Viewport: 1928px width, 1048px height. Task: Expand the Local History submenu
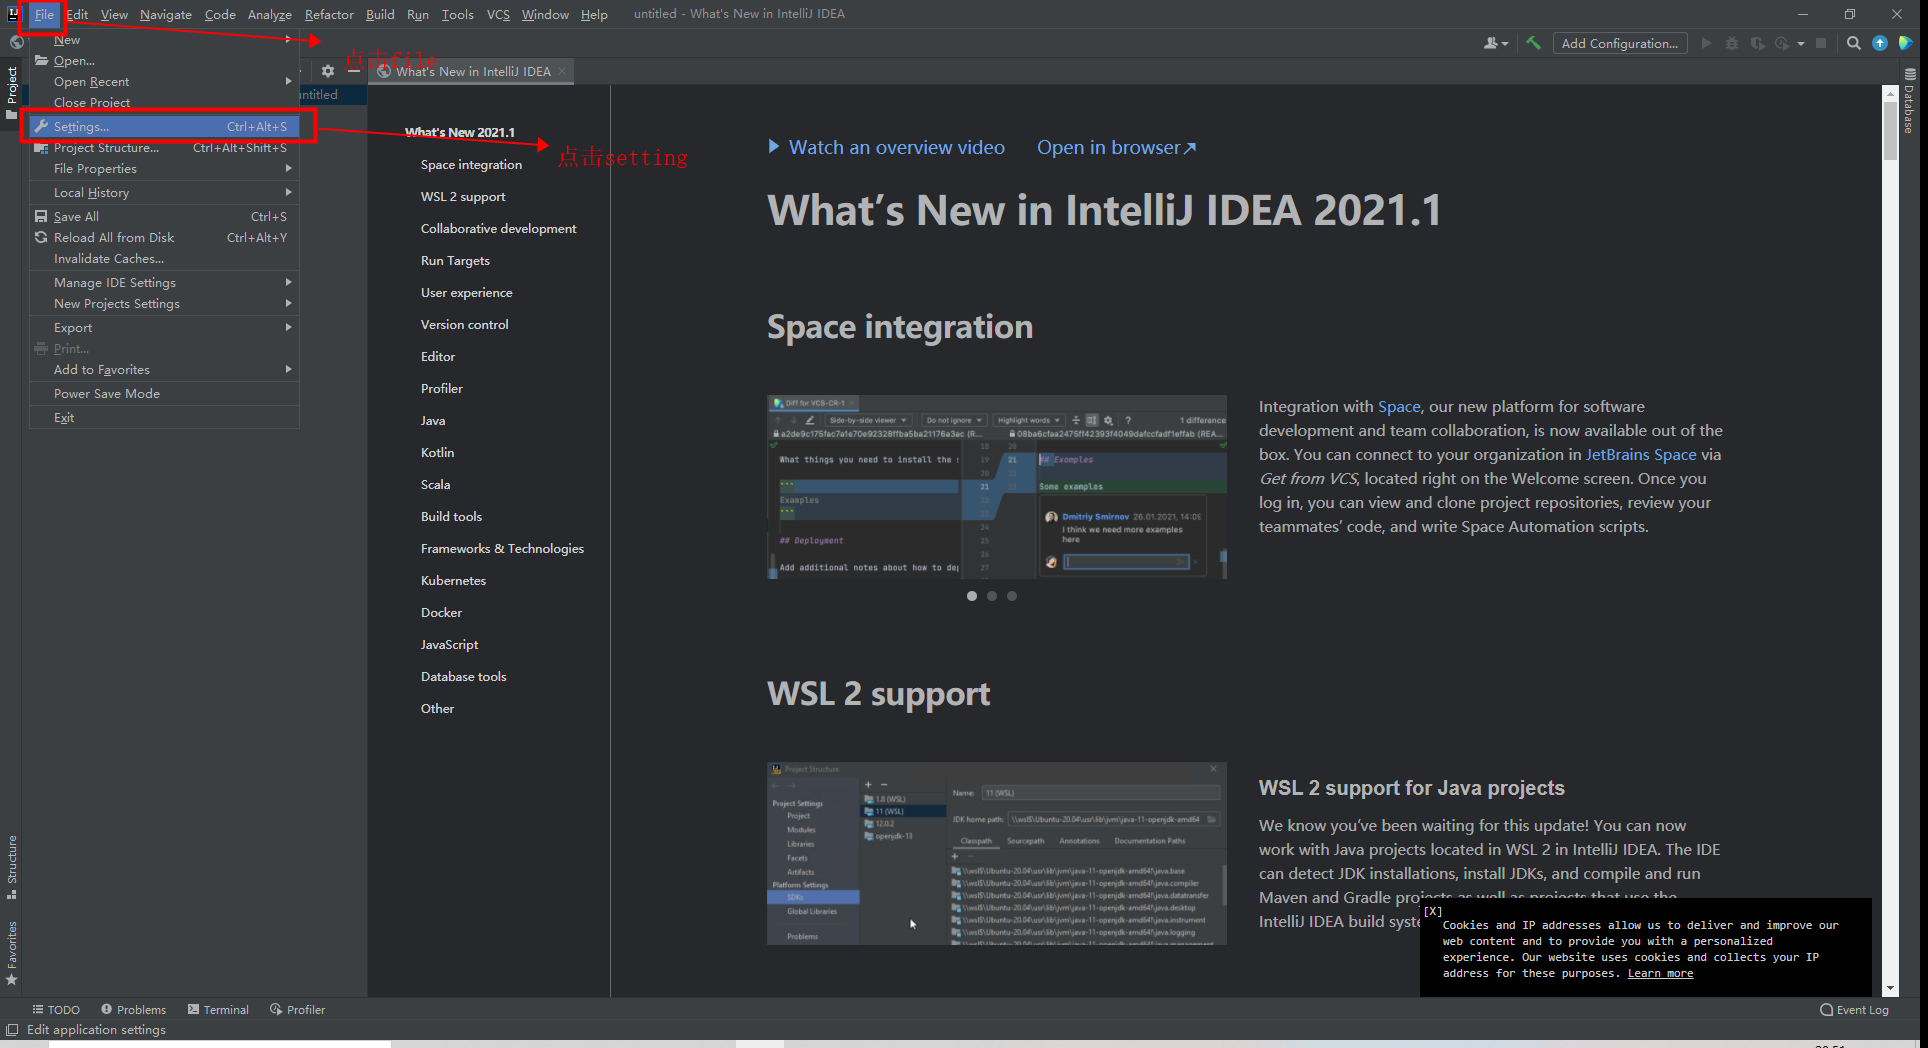tap(288, 193)
